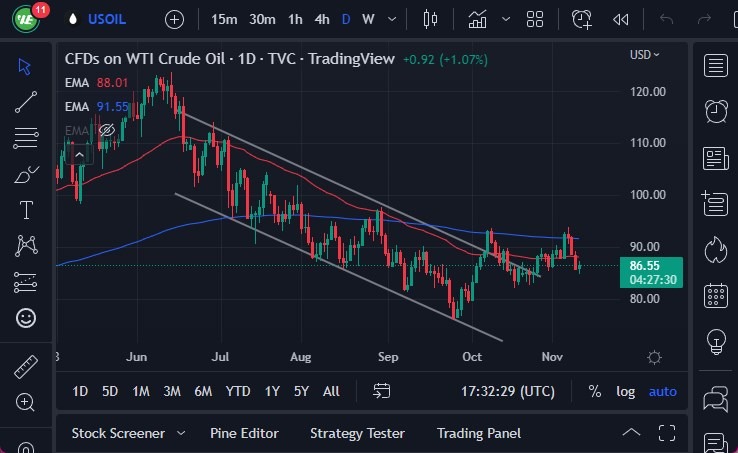
Task: Select the brush drawing tool
Action: point(26,174)
